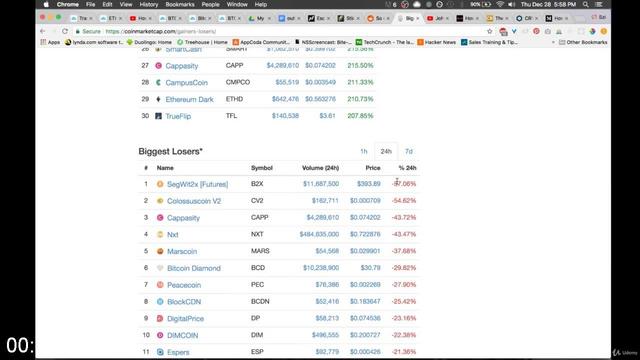The width and height of the screenshot is (640, 360).
Task: Open the AppCoda Community bookmark
Action: [x=261, y=42]
